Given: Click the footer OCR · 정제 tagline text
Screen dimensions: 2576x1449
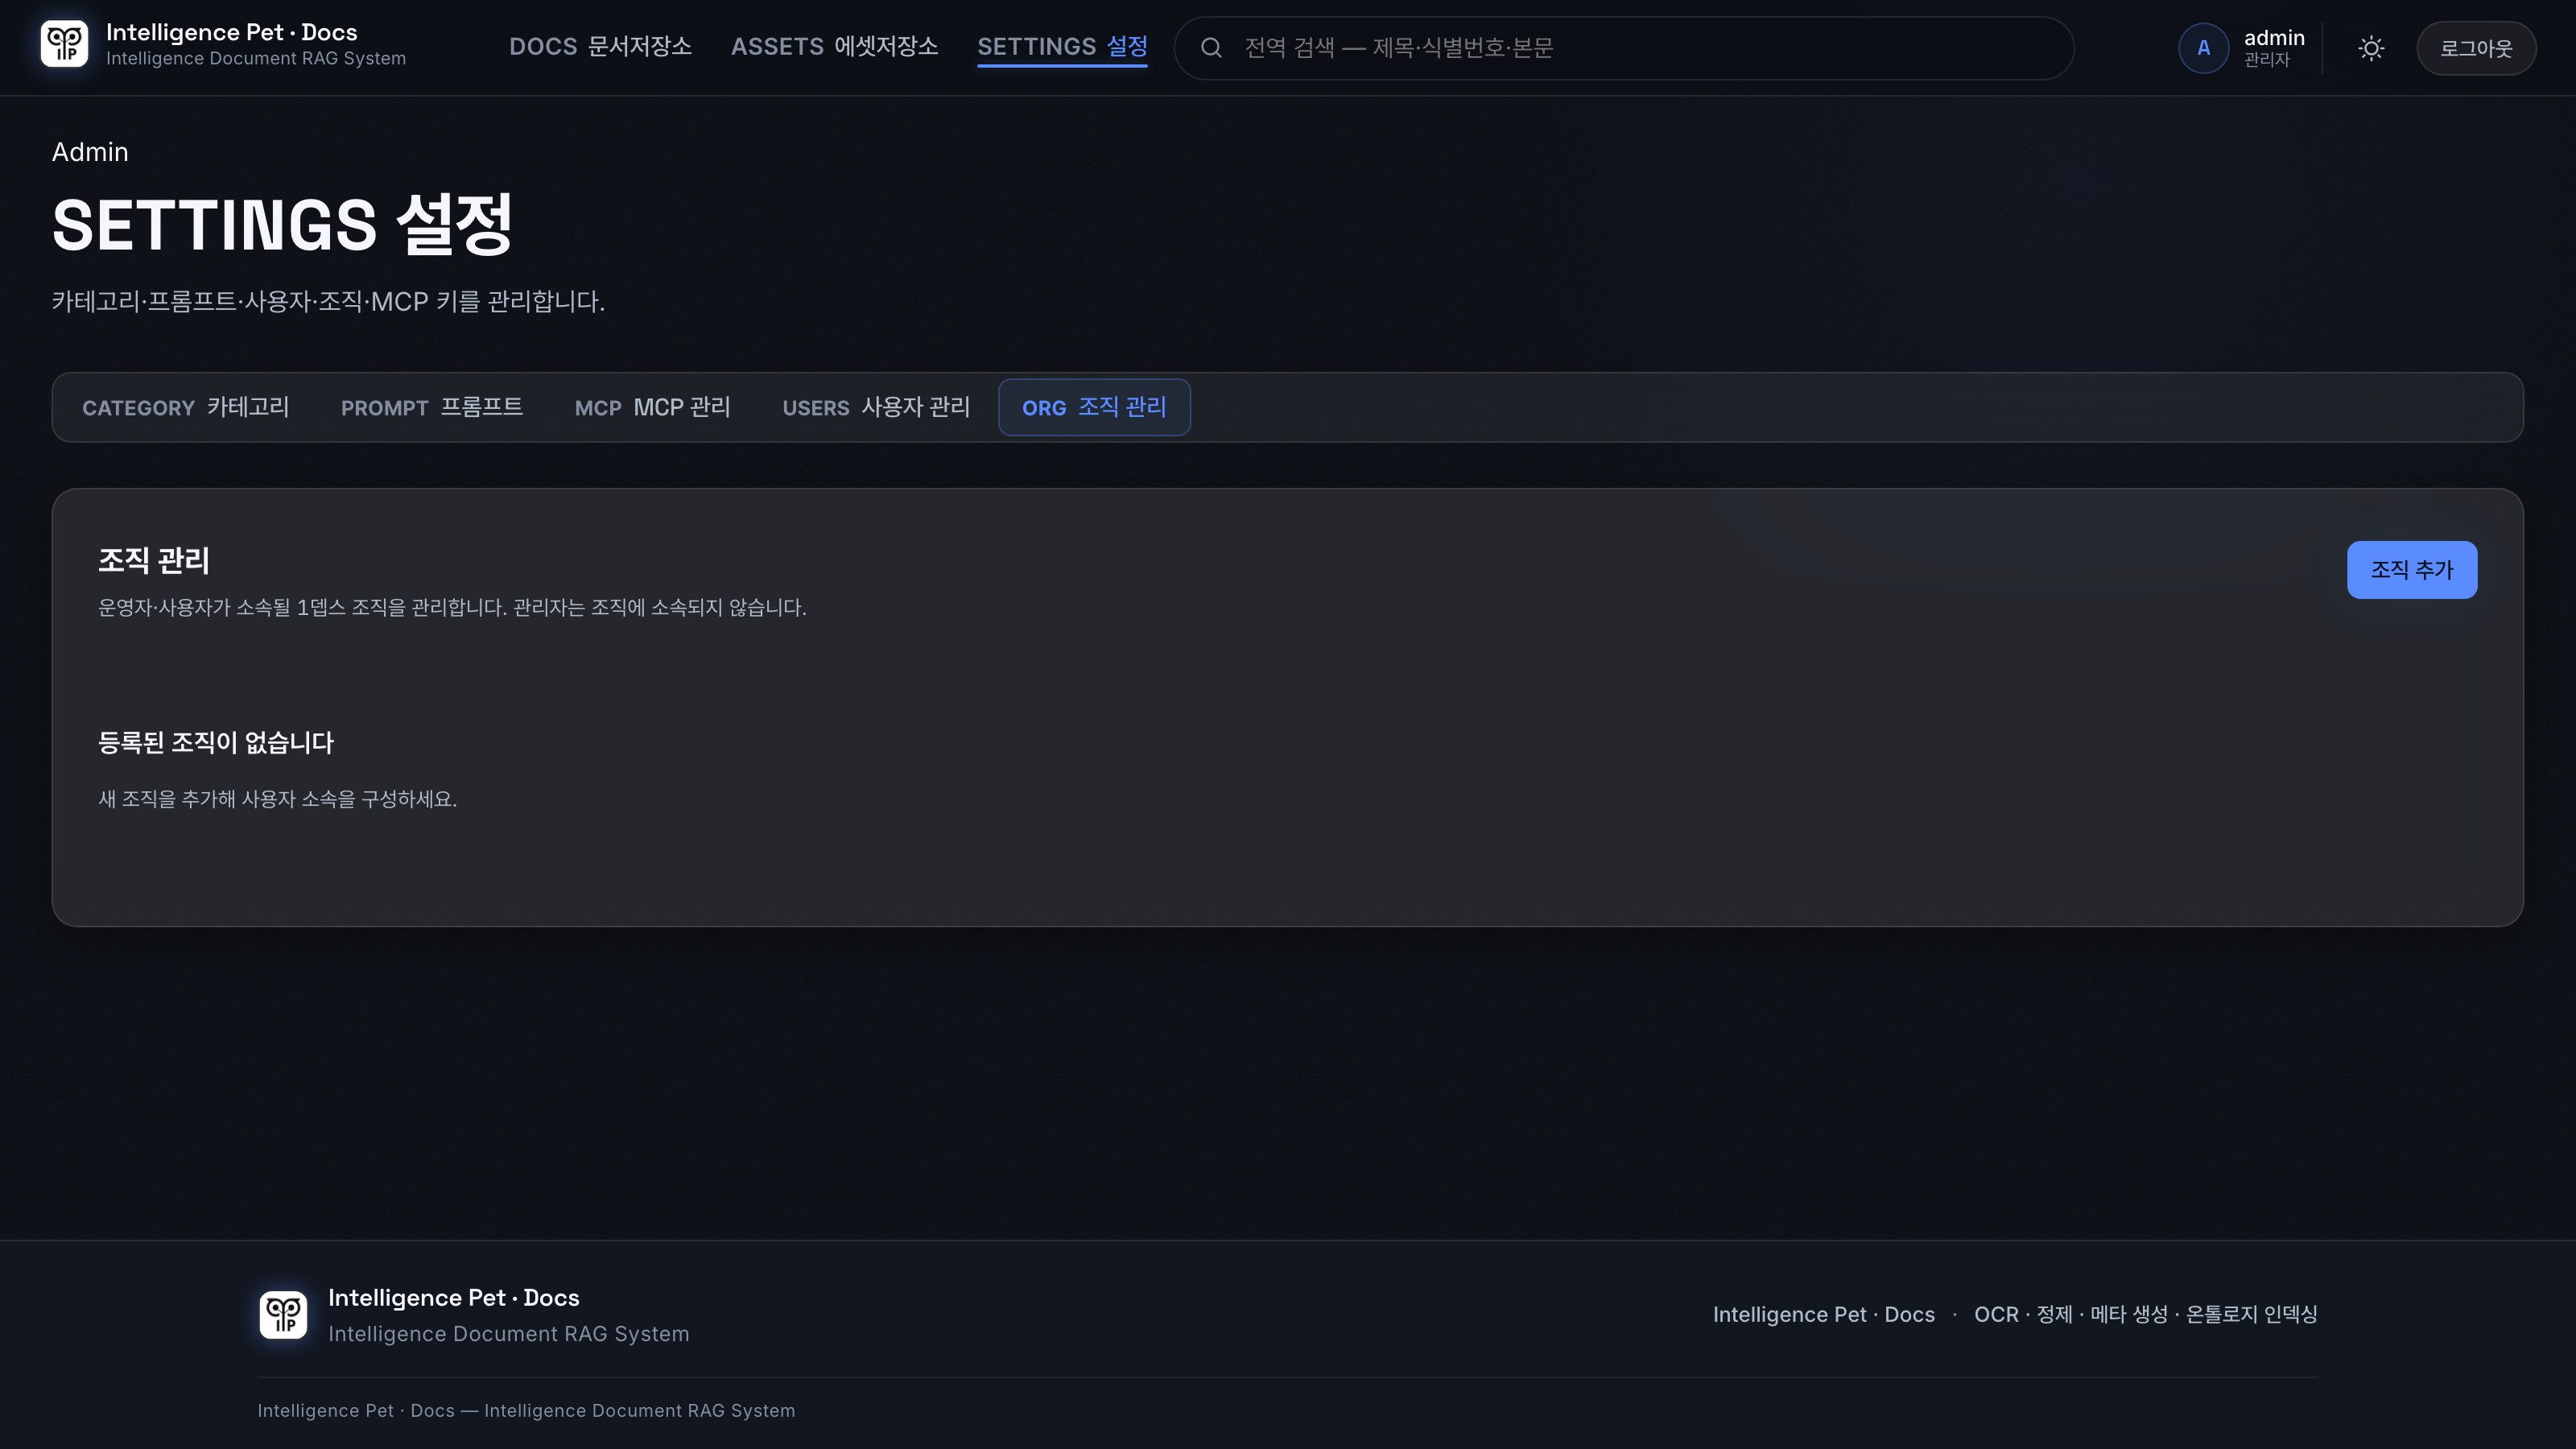Looking at the screenshot, I should (x=2145, y=1314).
